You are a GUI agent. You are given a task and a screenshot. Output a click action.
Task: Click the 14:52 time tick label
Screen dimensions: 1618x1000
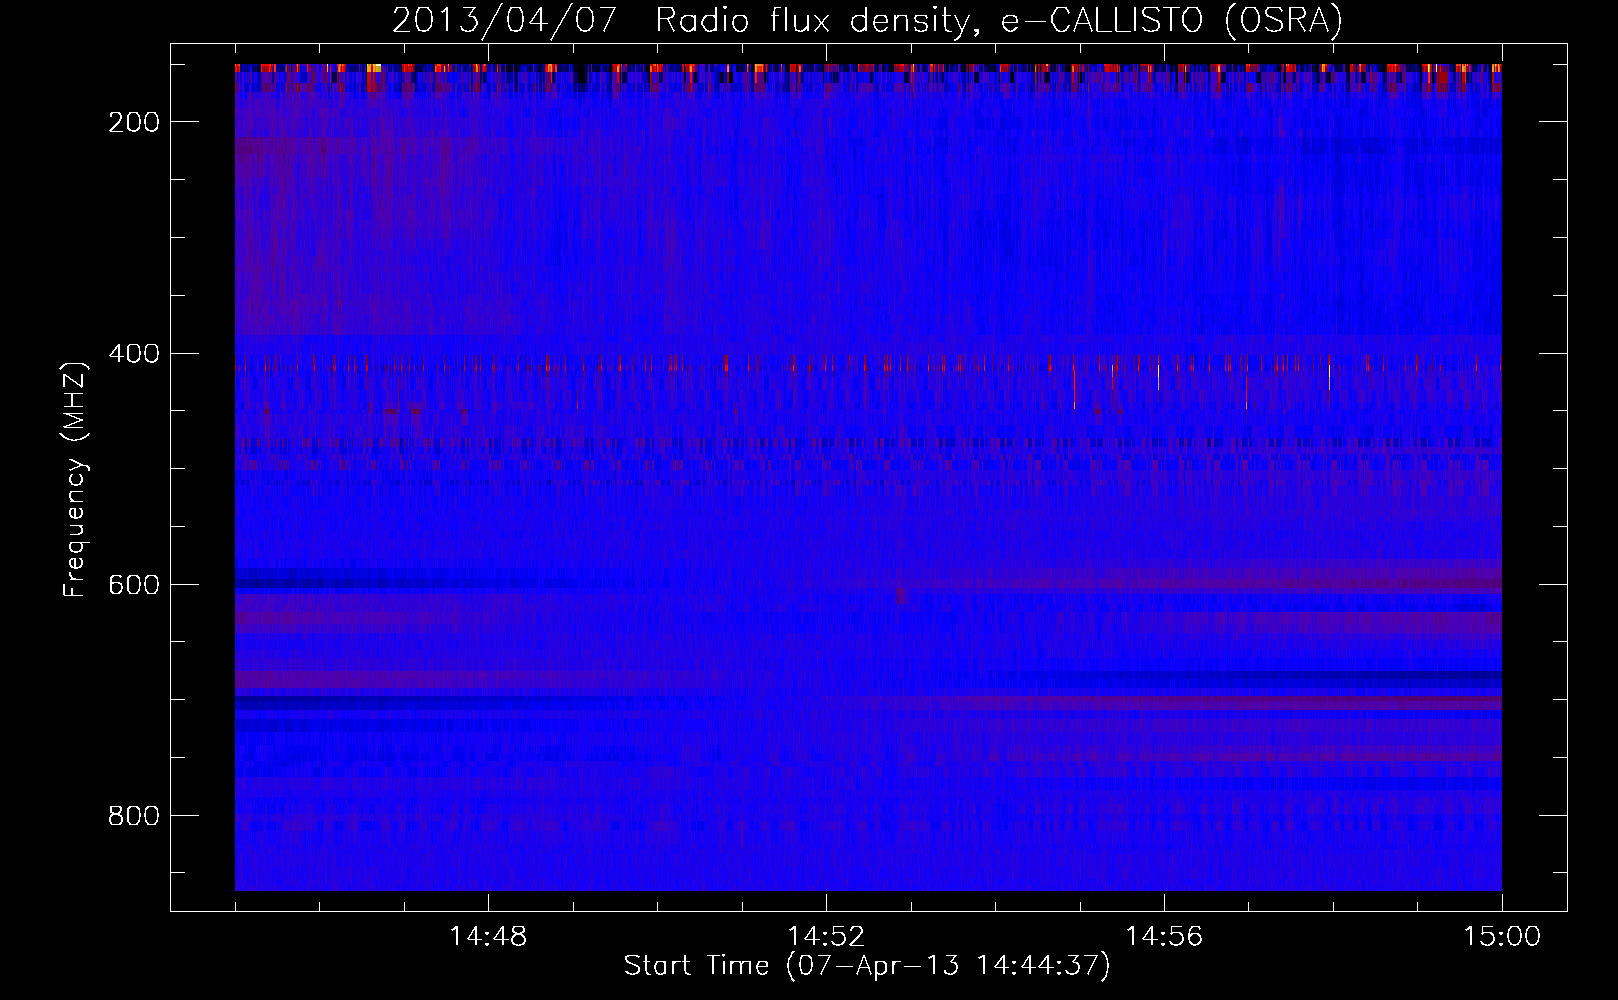coord(826,936)
